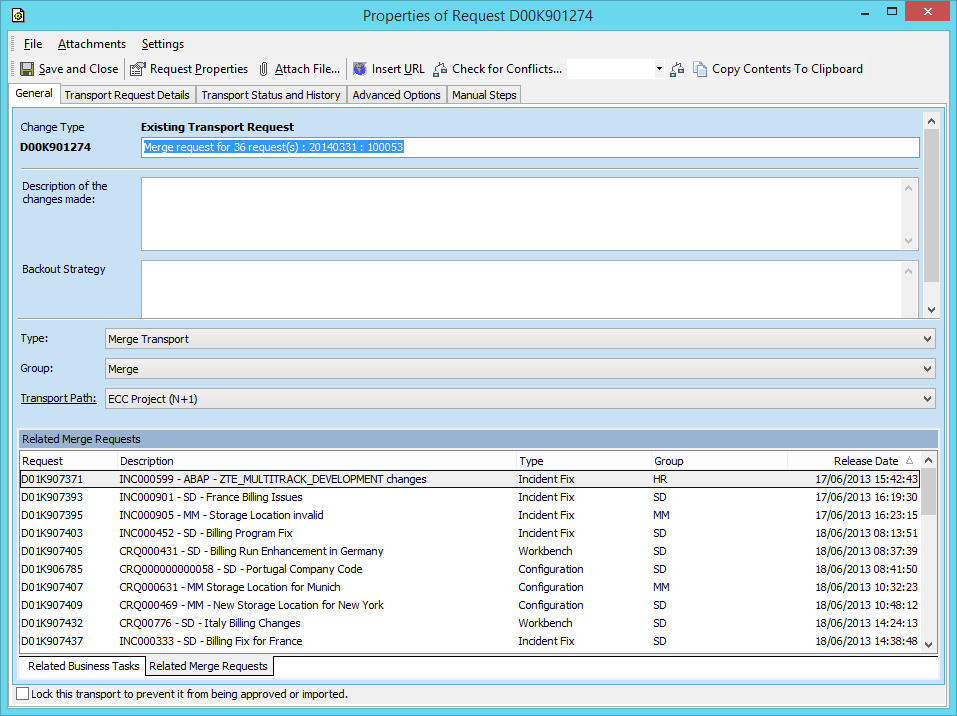The height and width of the screenshot is (716, 957).
Task: Enable the lock this transport checkbox
Action: pos(23,693)
